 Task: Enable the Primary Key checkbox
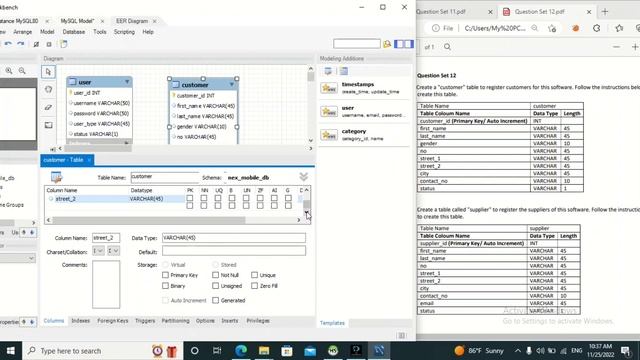click(x=165, y=275)
